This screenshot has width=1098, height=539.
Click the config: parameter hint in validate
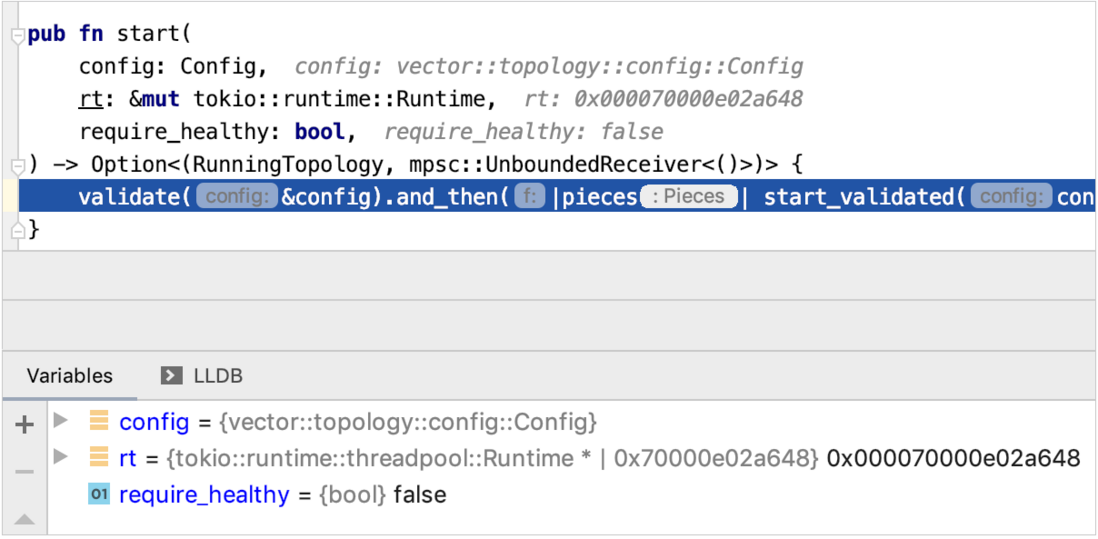(x=237, y=197)
